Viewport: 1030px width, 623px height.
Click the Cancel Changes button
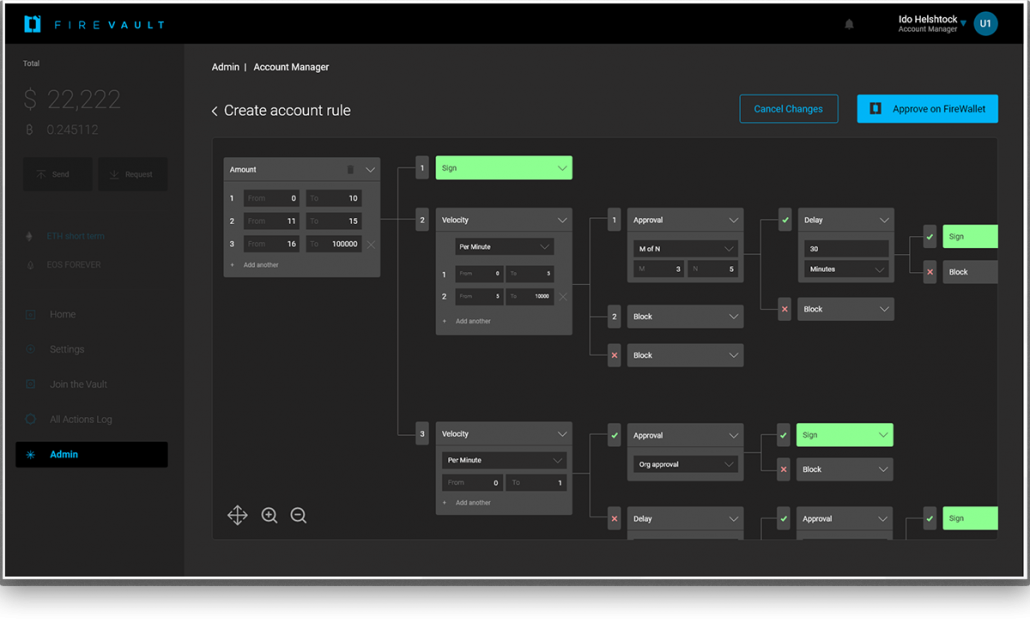tap(788, 109)
